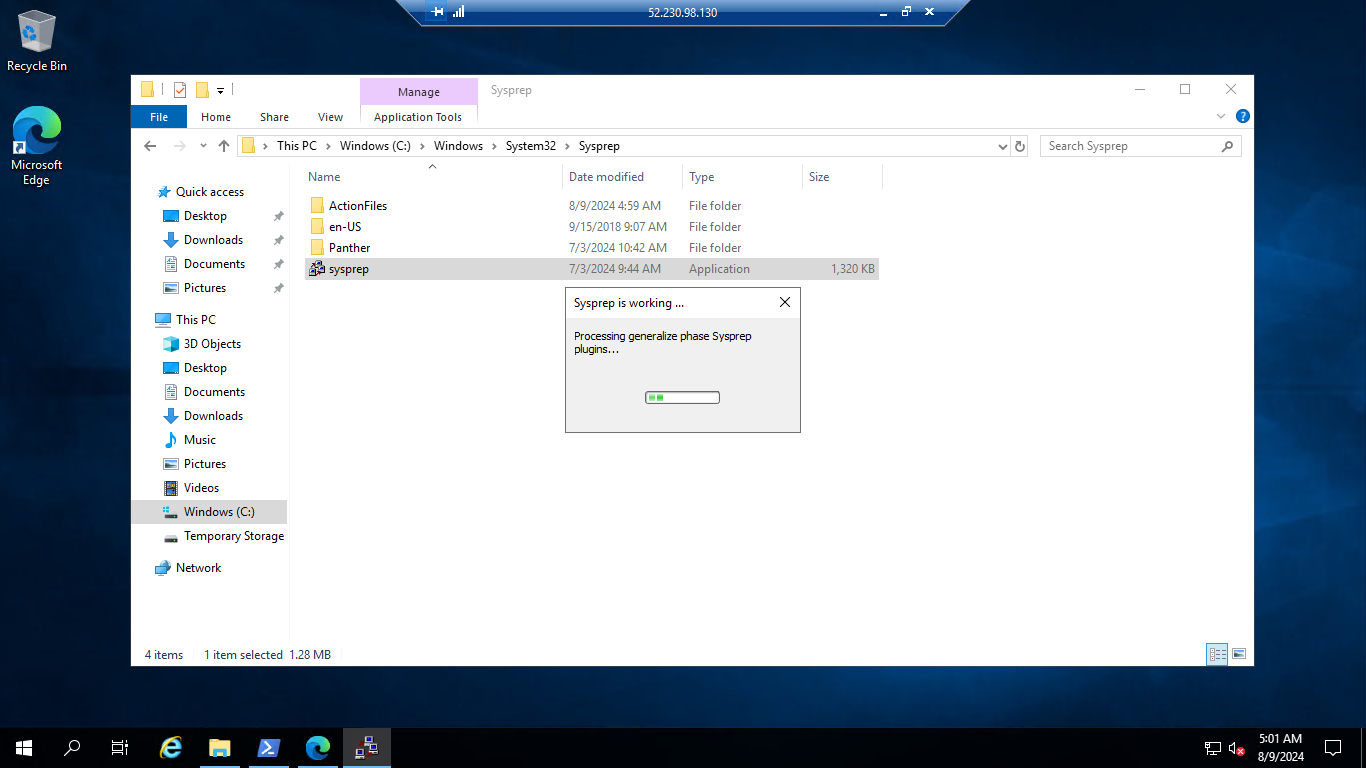Click New Folder icon in Quick Access Toolbar
Viewport: 1366px width, 768px height.
[202, 90]
